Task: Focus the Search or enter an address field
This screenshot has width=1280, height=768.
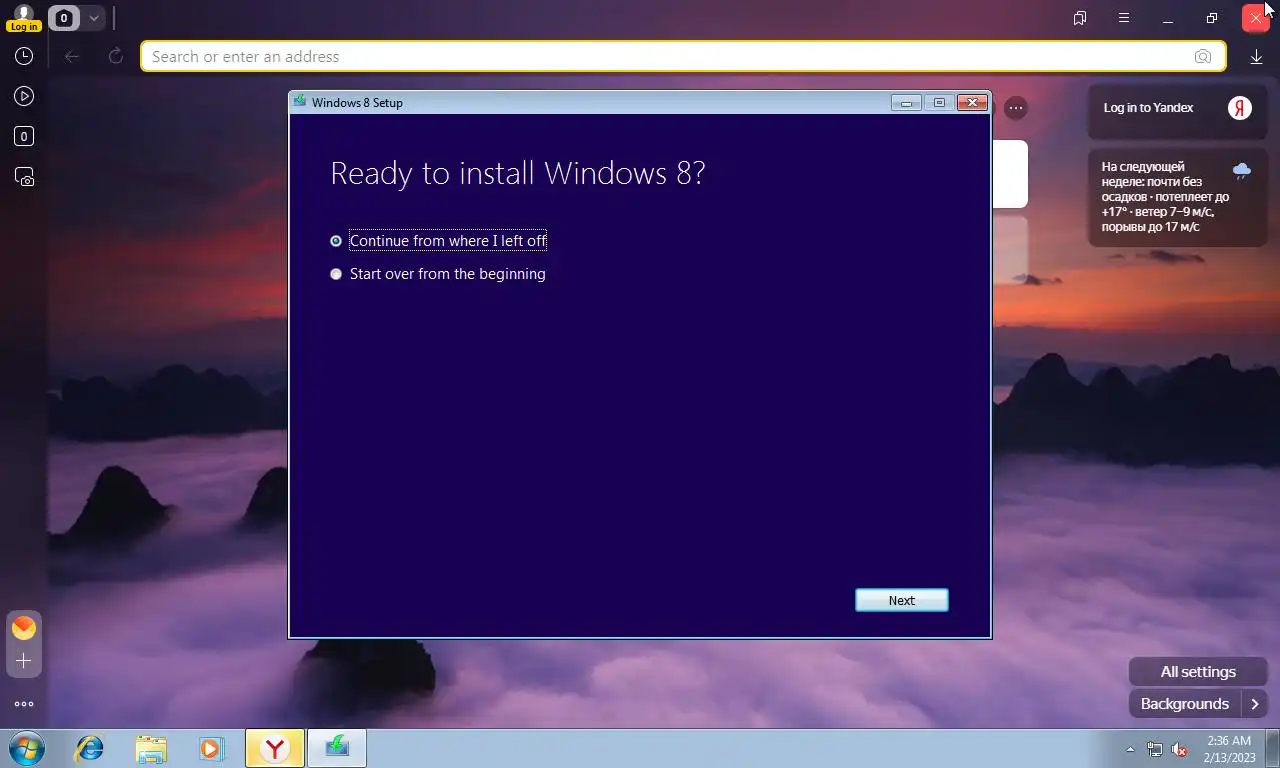Action: tap(683, 56)
